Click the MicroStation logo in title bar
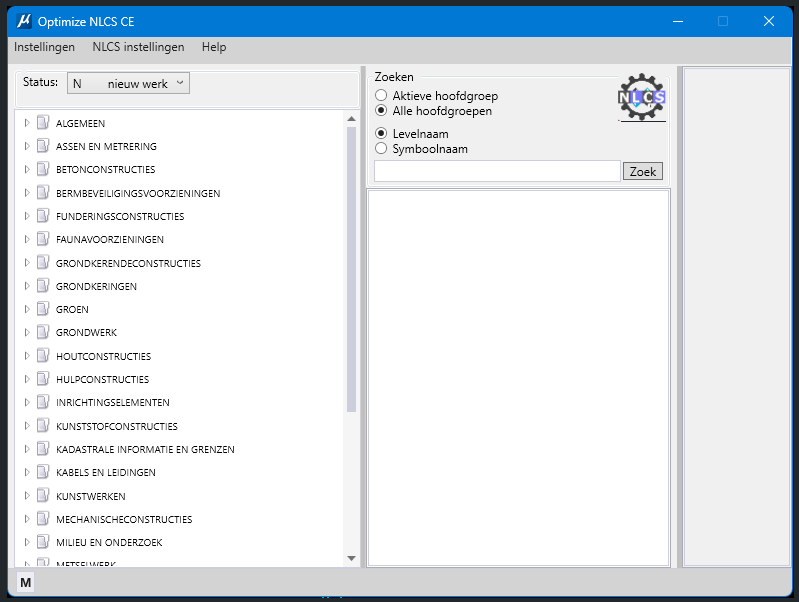 point(24,21)
